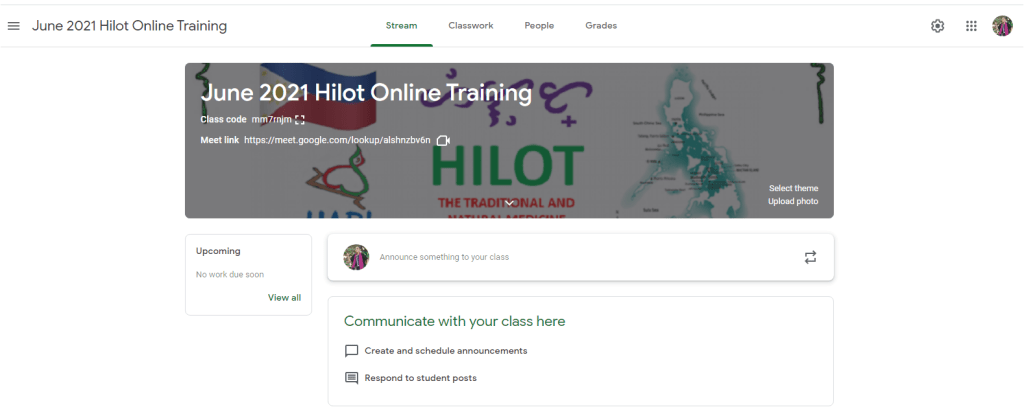Click the June 2021 Hilot class title in header

[129, 26]
